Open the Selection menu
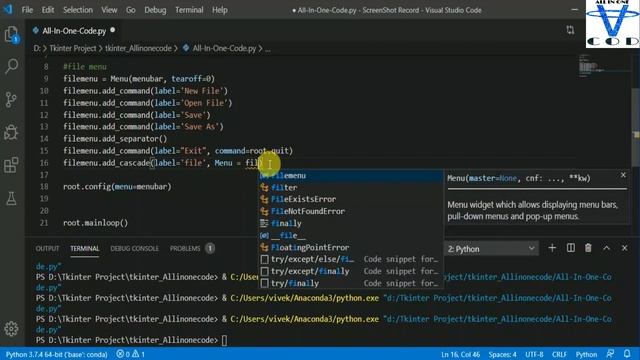640x360 pixels. click(x=78, y=10)
